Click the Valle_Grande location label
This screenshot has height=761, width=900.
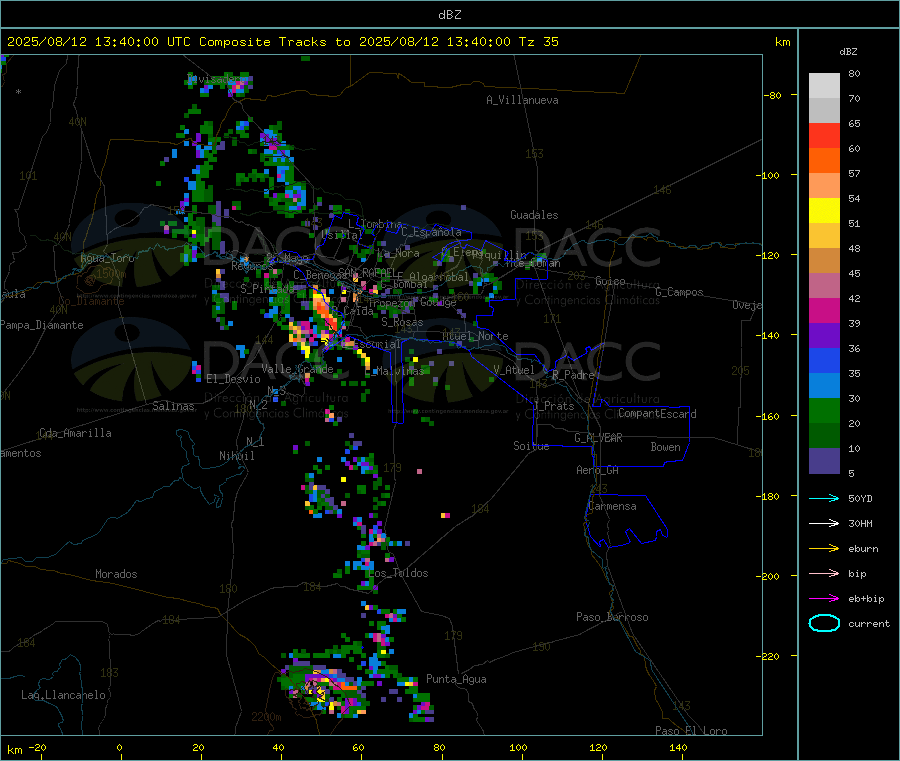(x=297, y=369)
